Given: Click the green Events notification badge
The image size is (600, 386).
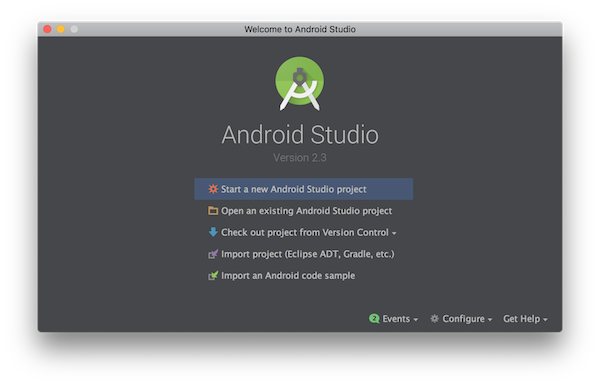Looking at the screenshot, I should pos(374,319).
